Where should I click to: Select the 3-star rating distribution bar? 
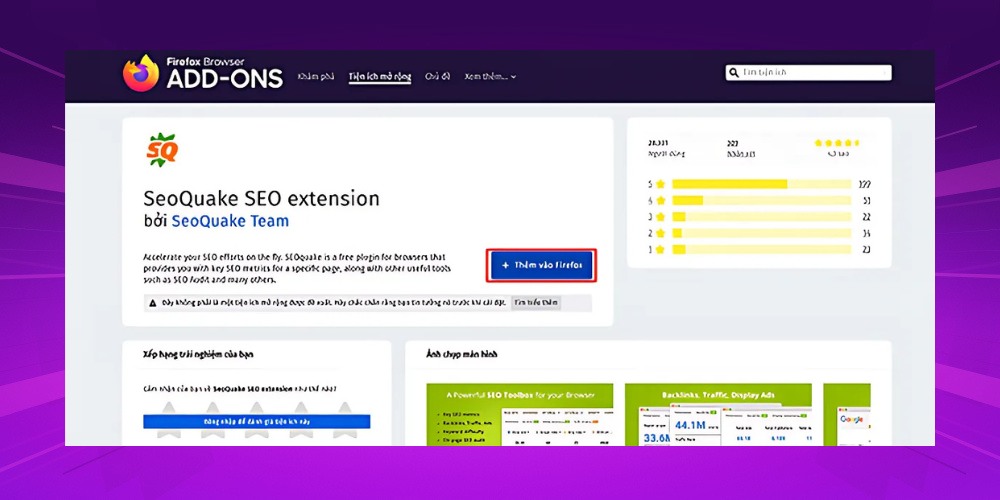(761, 217)
